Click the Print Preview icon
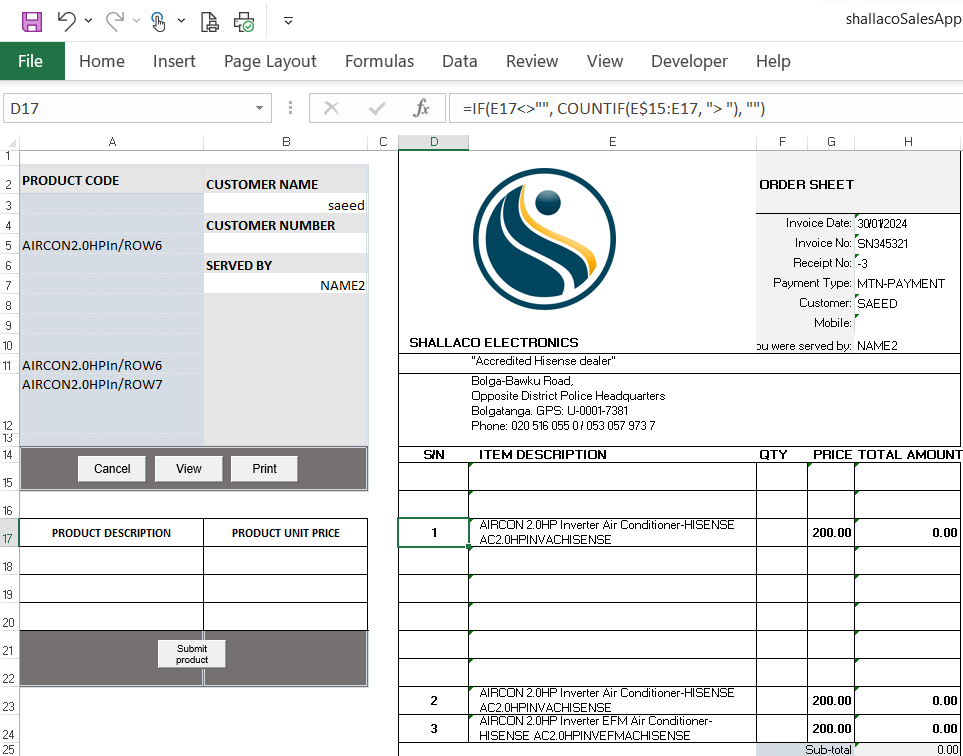The height and width of the screenshot is (756, 963). pyautogui.click(x=210, y=21)
